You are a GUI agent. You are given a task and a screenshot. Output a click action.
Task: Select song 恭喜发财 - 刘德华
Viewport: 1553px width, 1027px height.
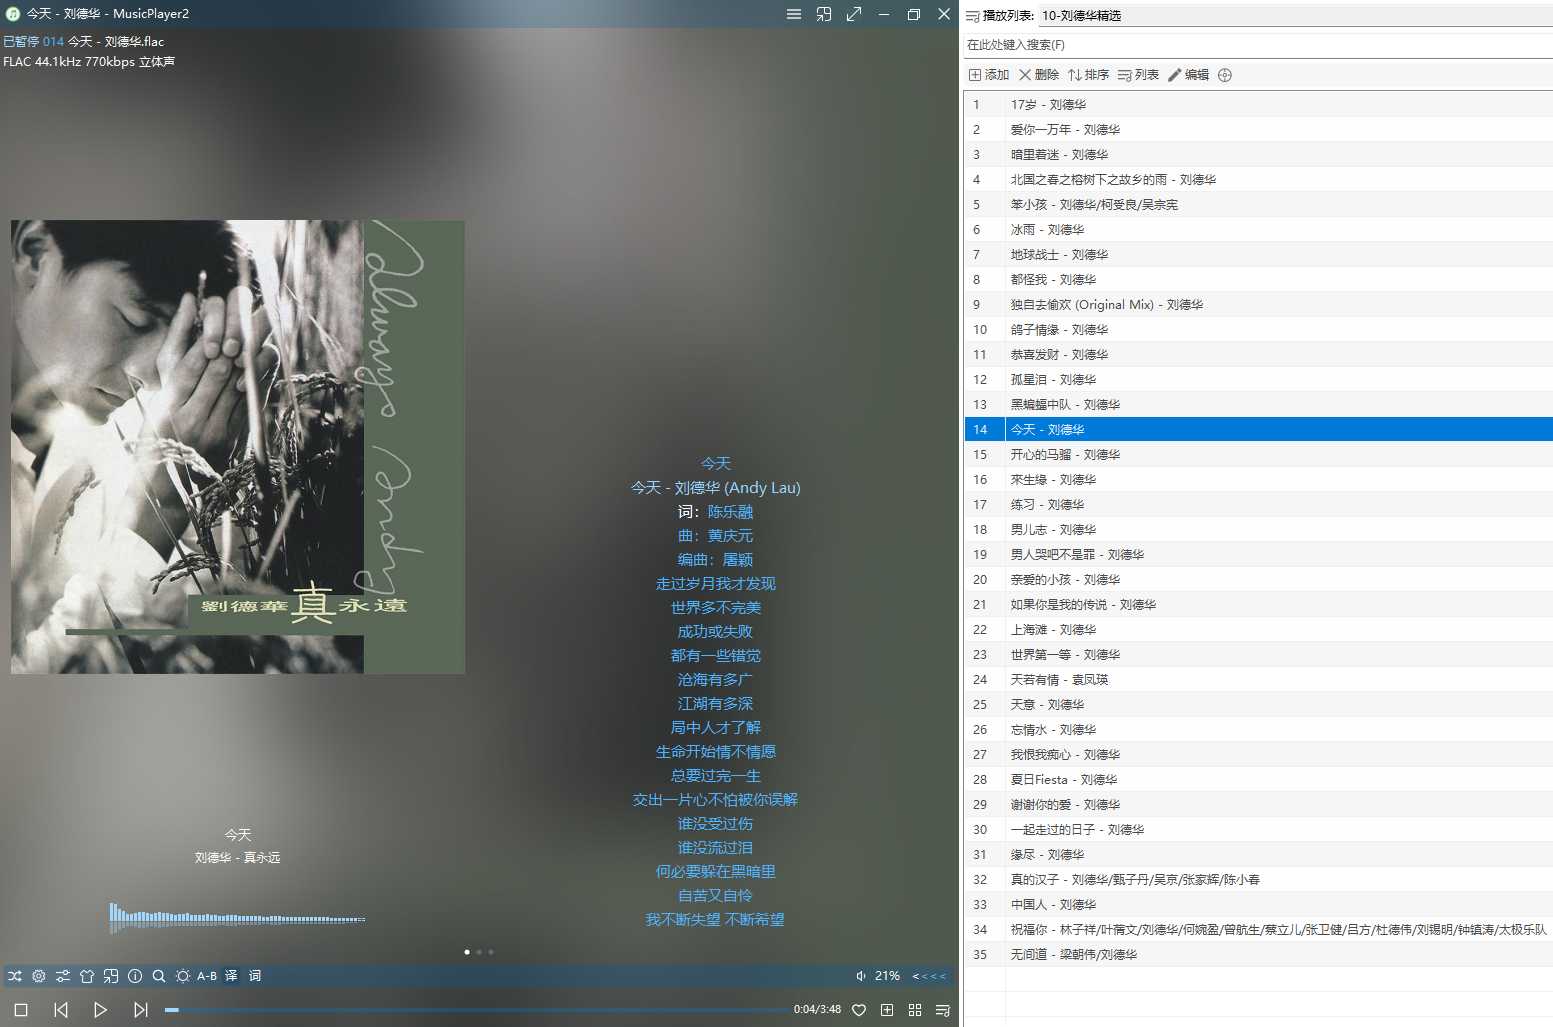tap(1258, 354)
